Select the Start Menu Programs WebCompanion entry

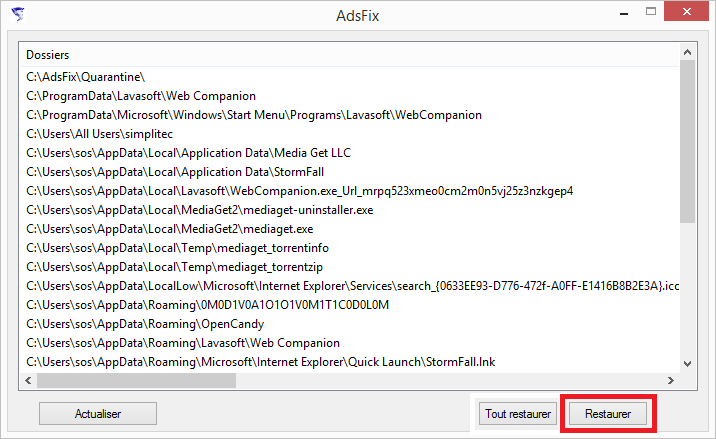pos(254,115)
